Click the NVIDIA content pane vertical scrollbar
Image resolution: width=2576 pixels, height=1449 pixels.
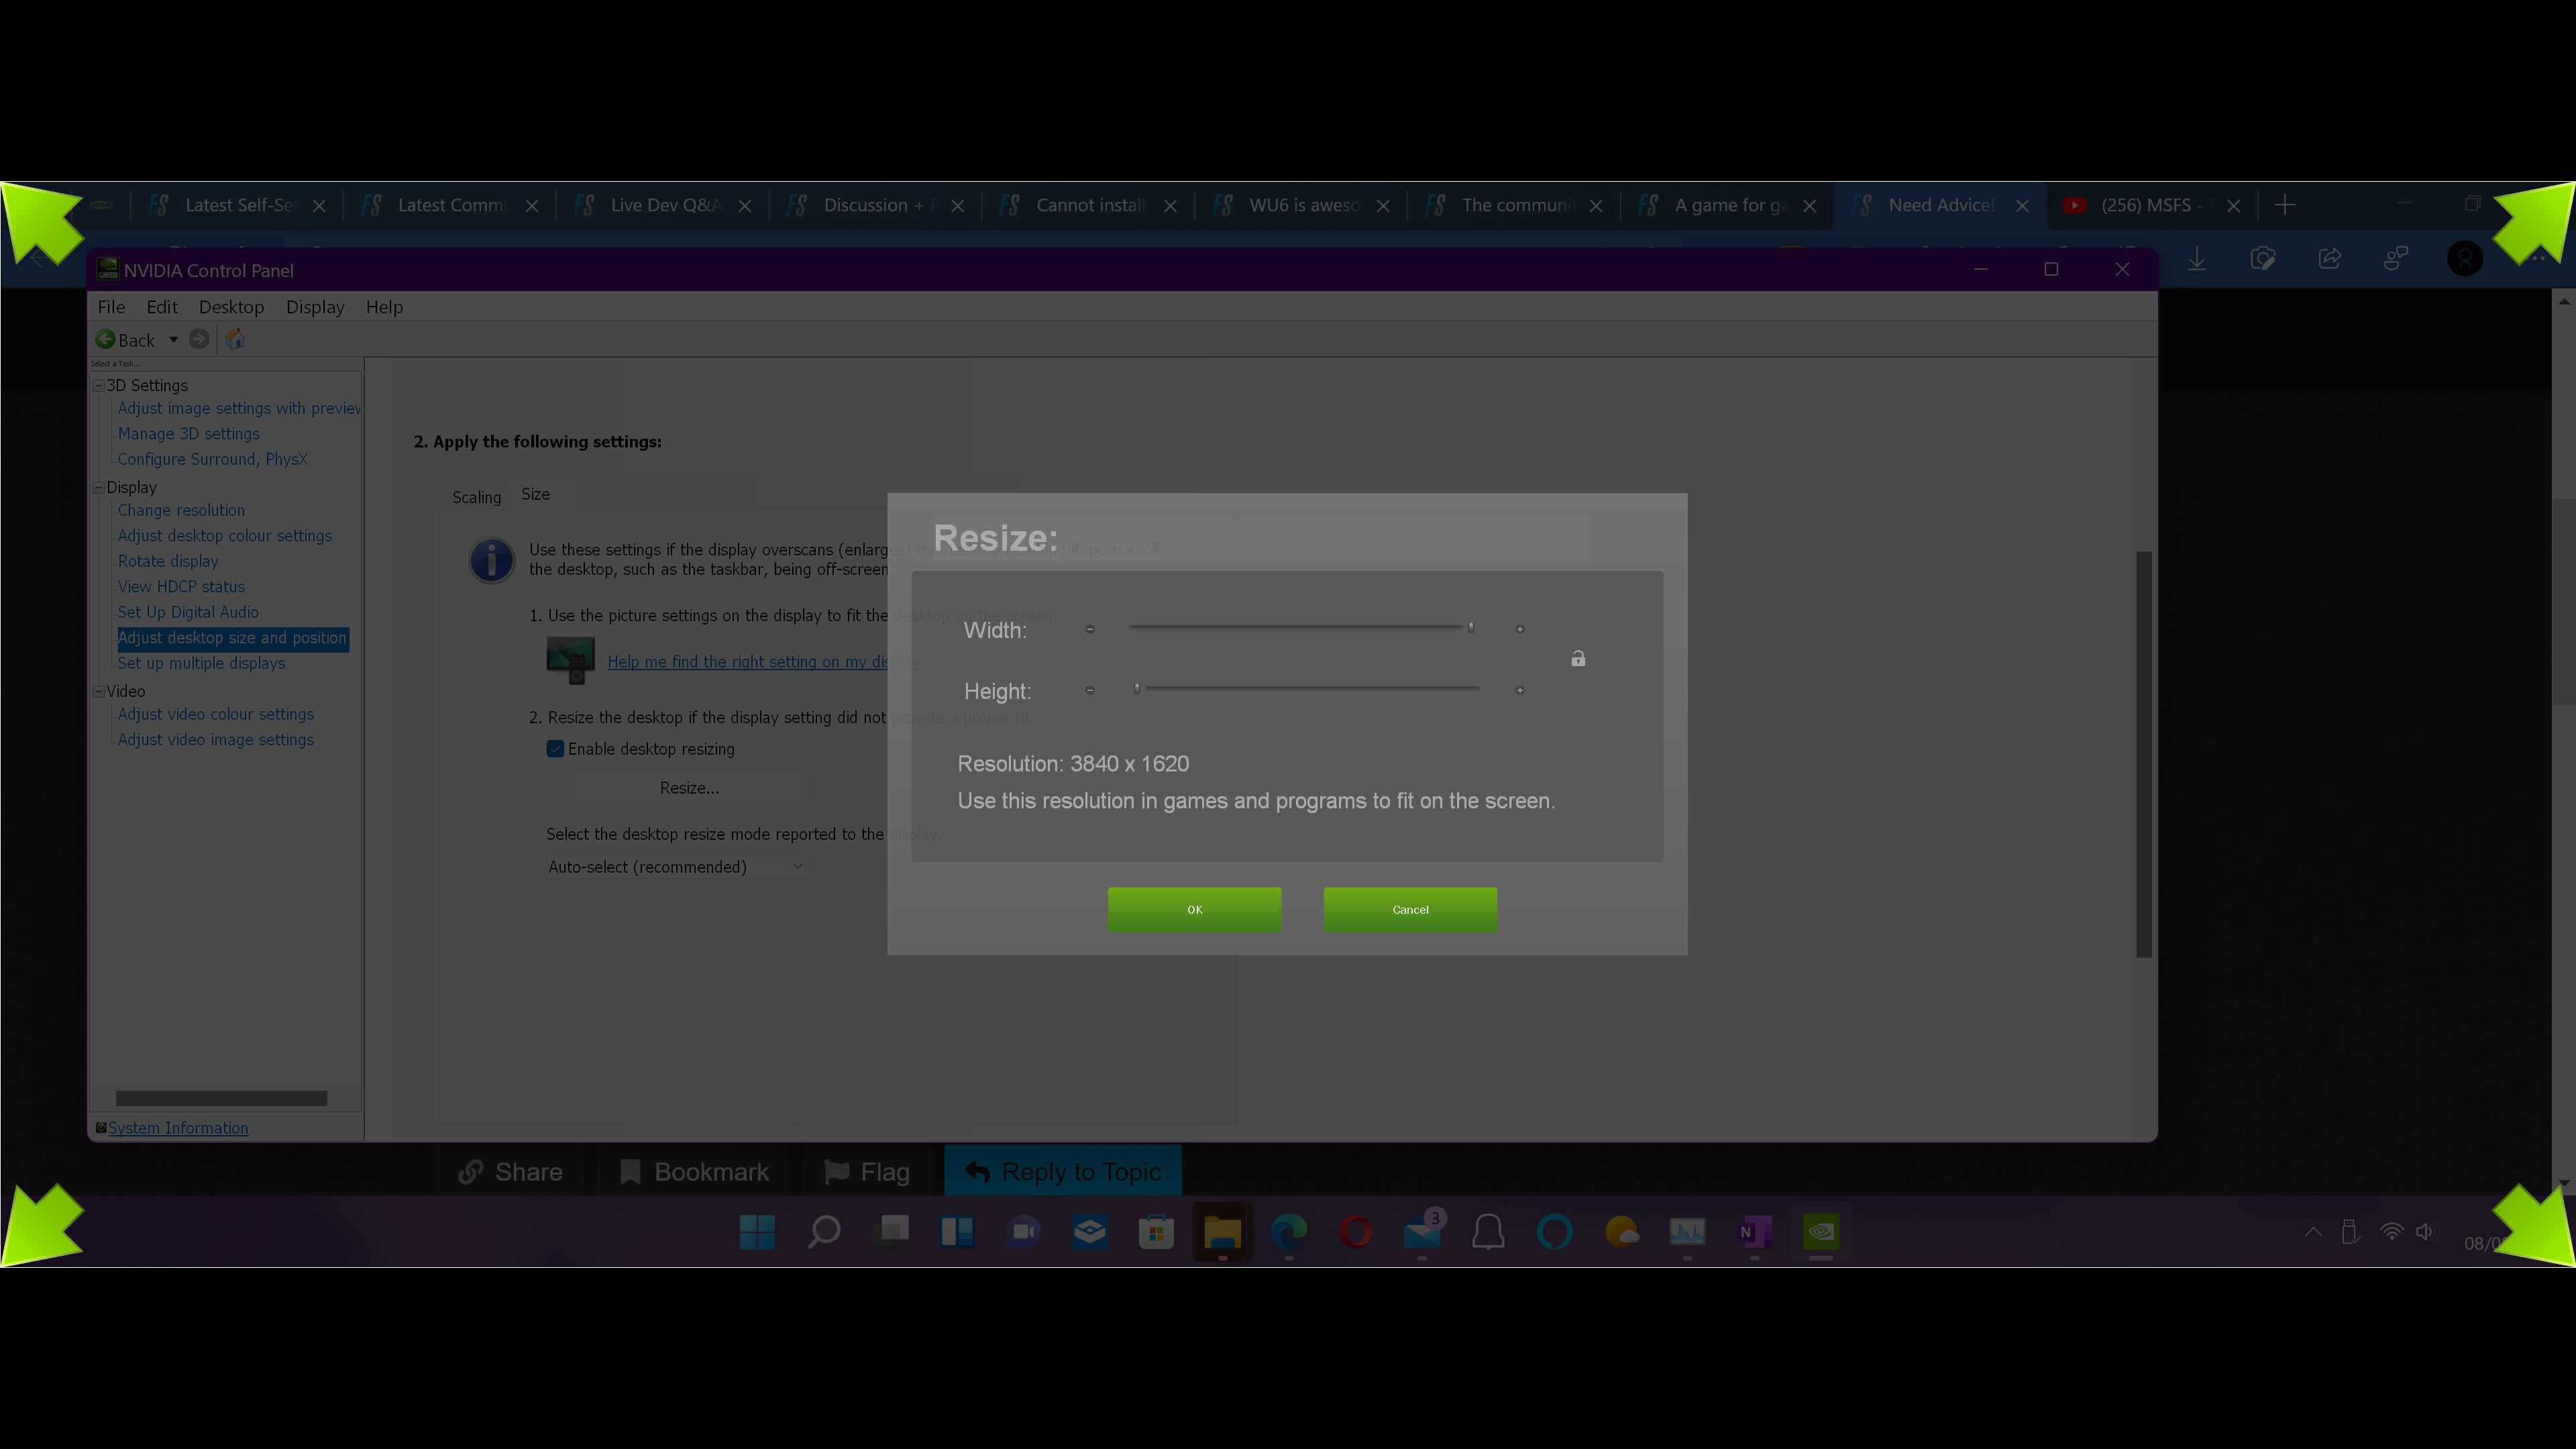[2144, 754]
